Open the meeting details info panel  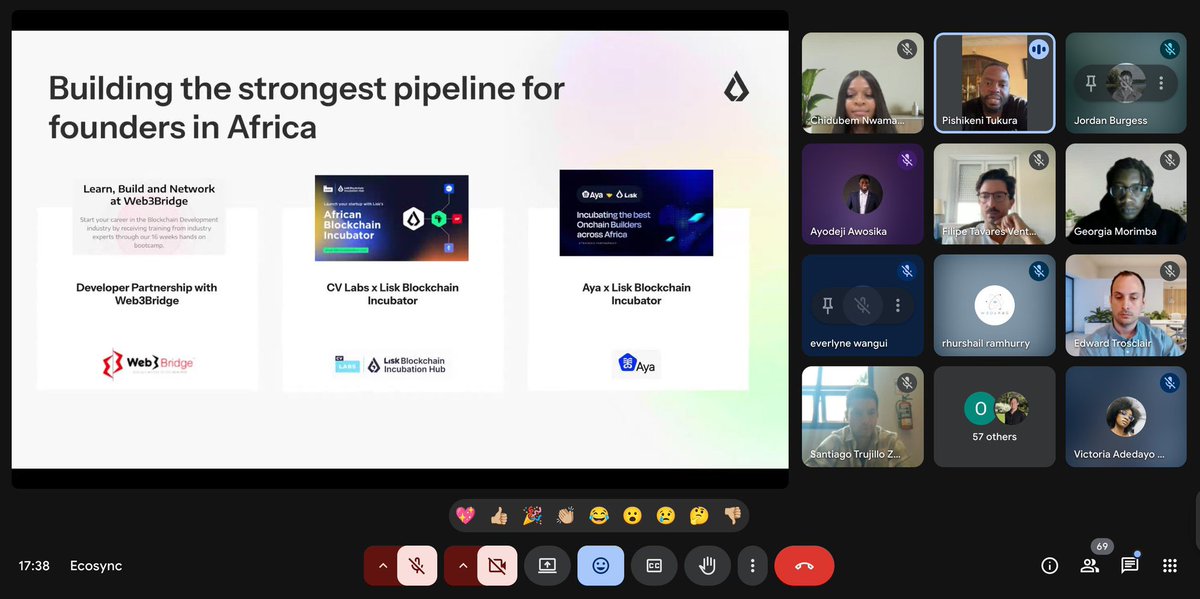point(1049,565)
